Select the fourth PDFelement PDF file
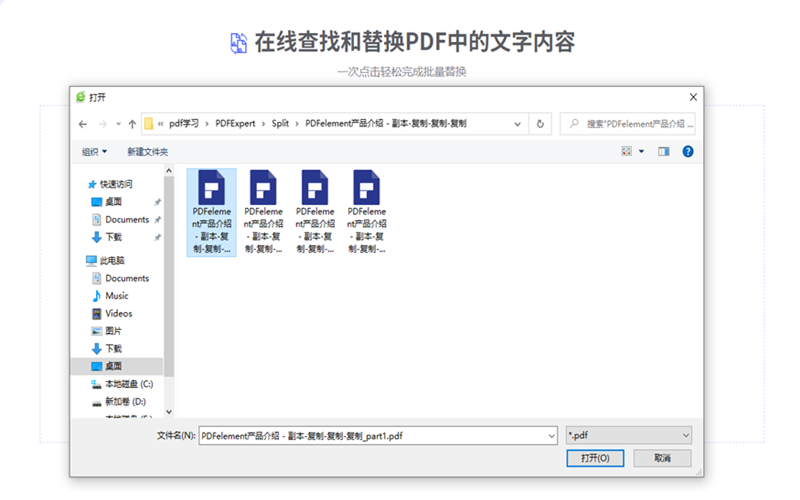 (x=366, y=212)
